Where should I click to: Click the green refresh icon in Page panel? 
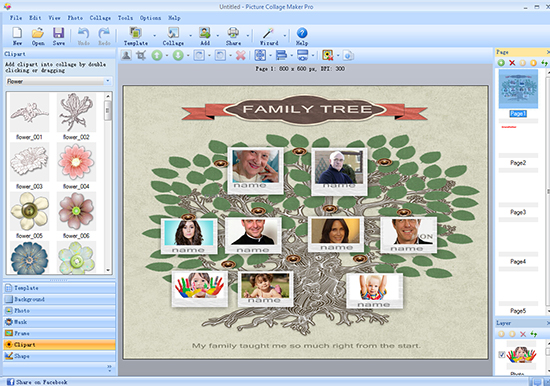tap(544, 63)
